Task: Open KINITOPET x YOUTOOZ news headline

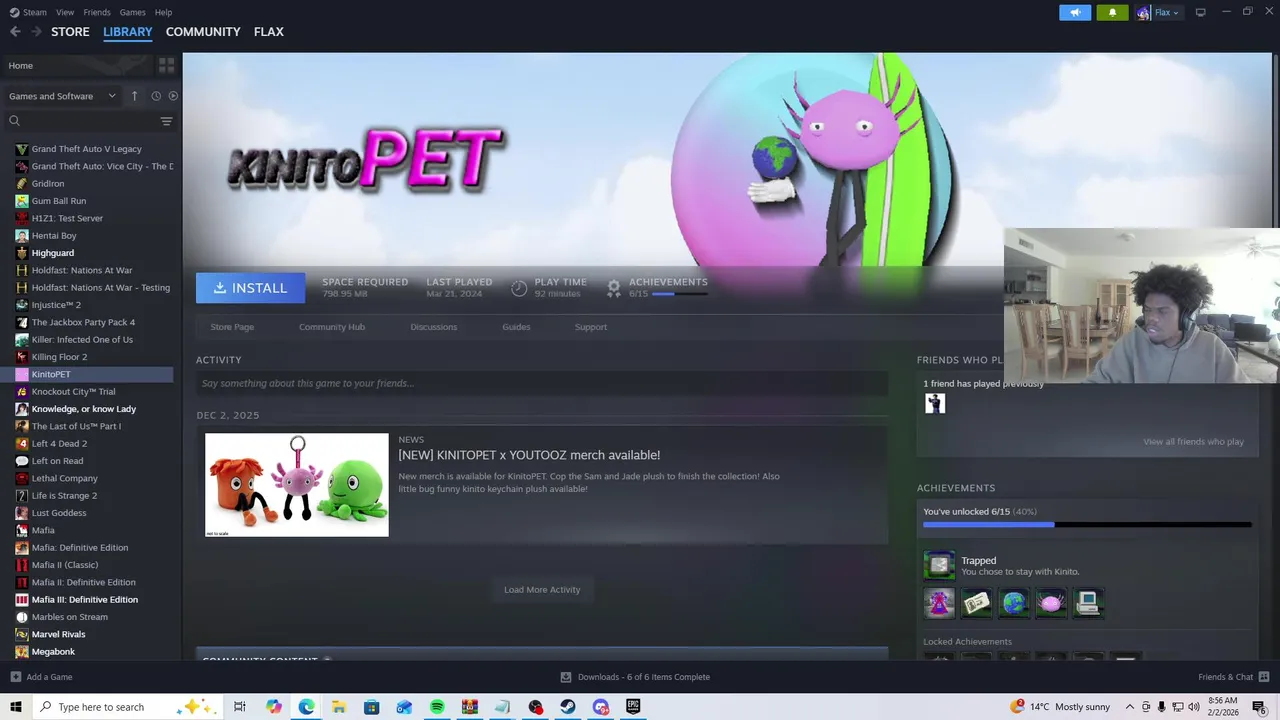Action: 529,455
